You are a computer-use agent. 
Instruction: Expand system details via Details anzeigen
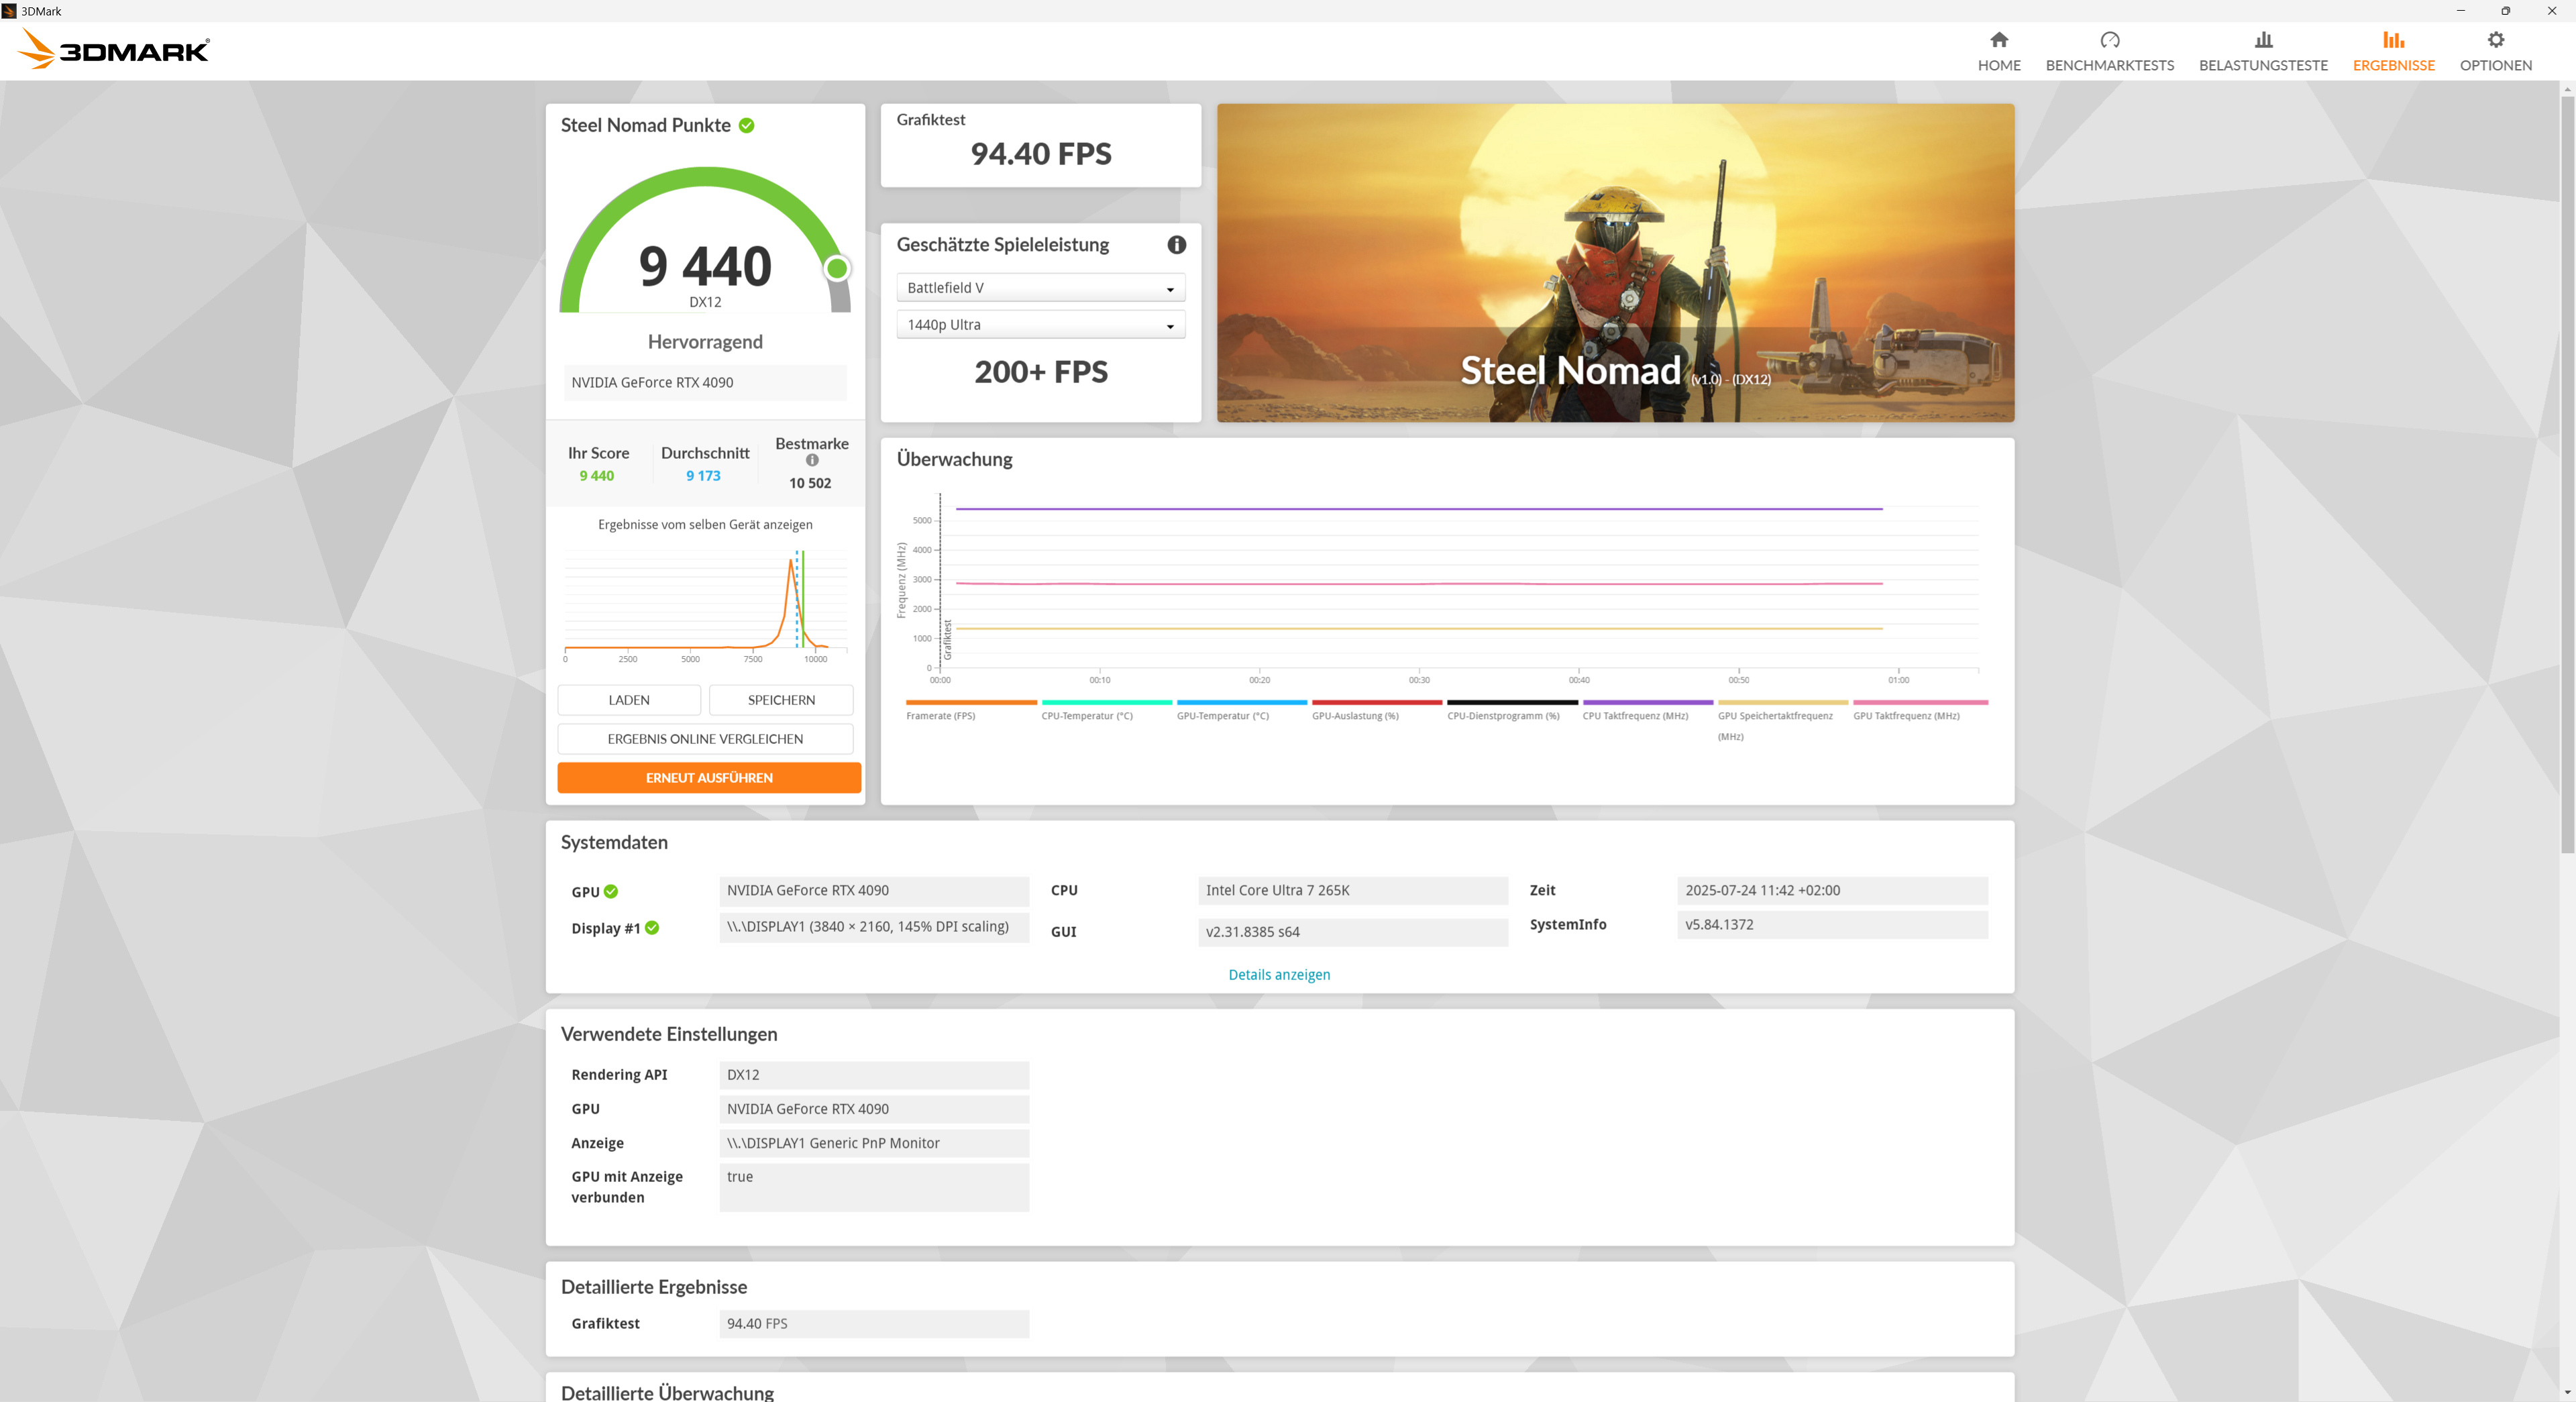[x=1278, y=975]
